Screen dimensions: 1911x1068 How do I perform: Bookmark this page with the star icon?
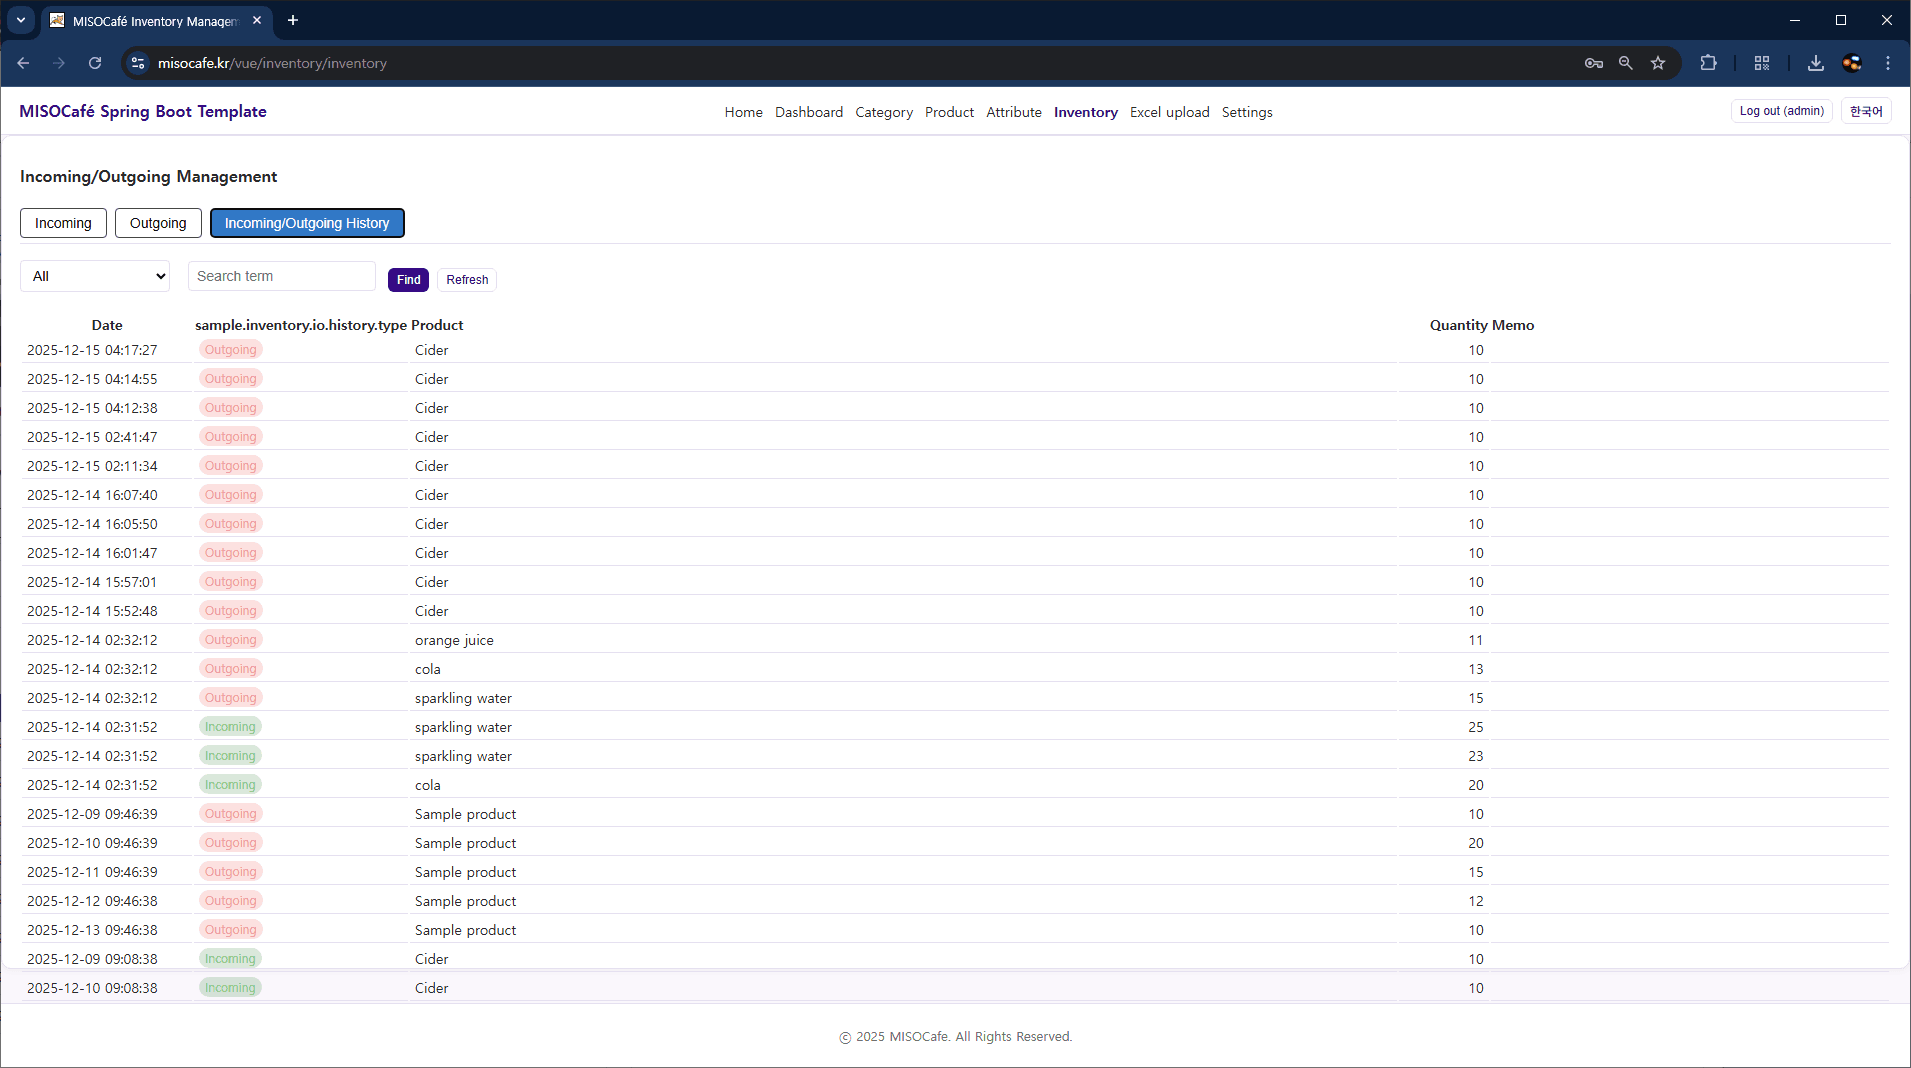click(1659, 62)
